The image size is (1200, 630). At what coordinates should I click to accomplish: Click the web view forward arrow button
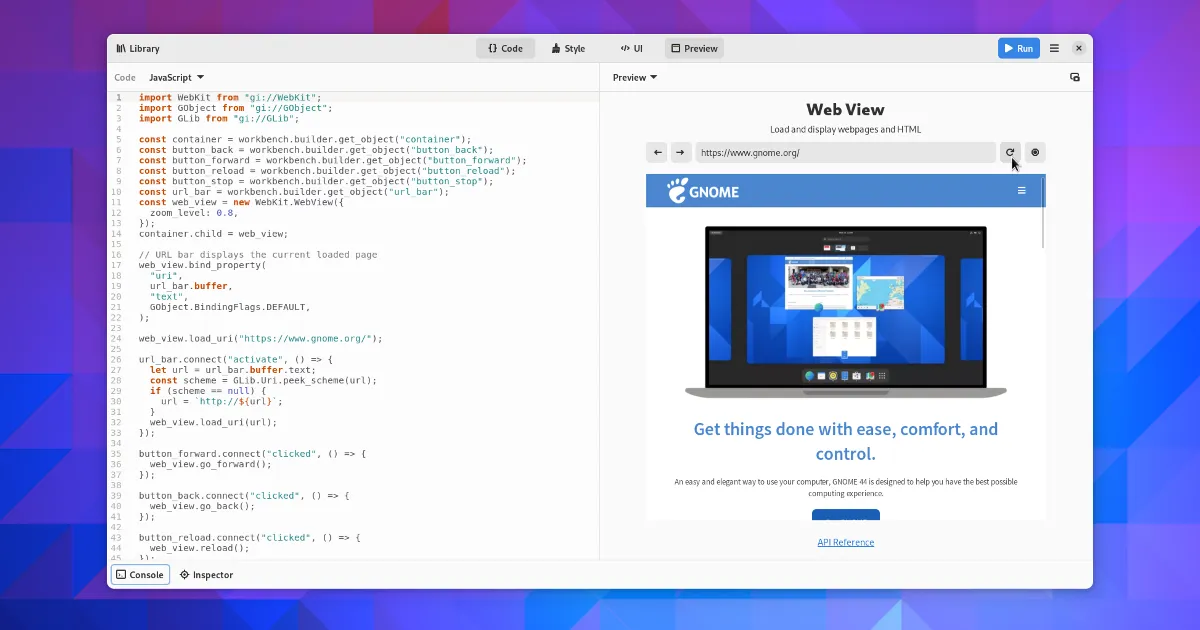680,153
